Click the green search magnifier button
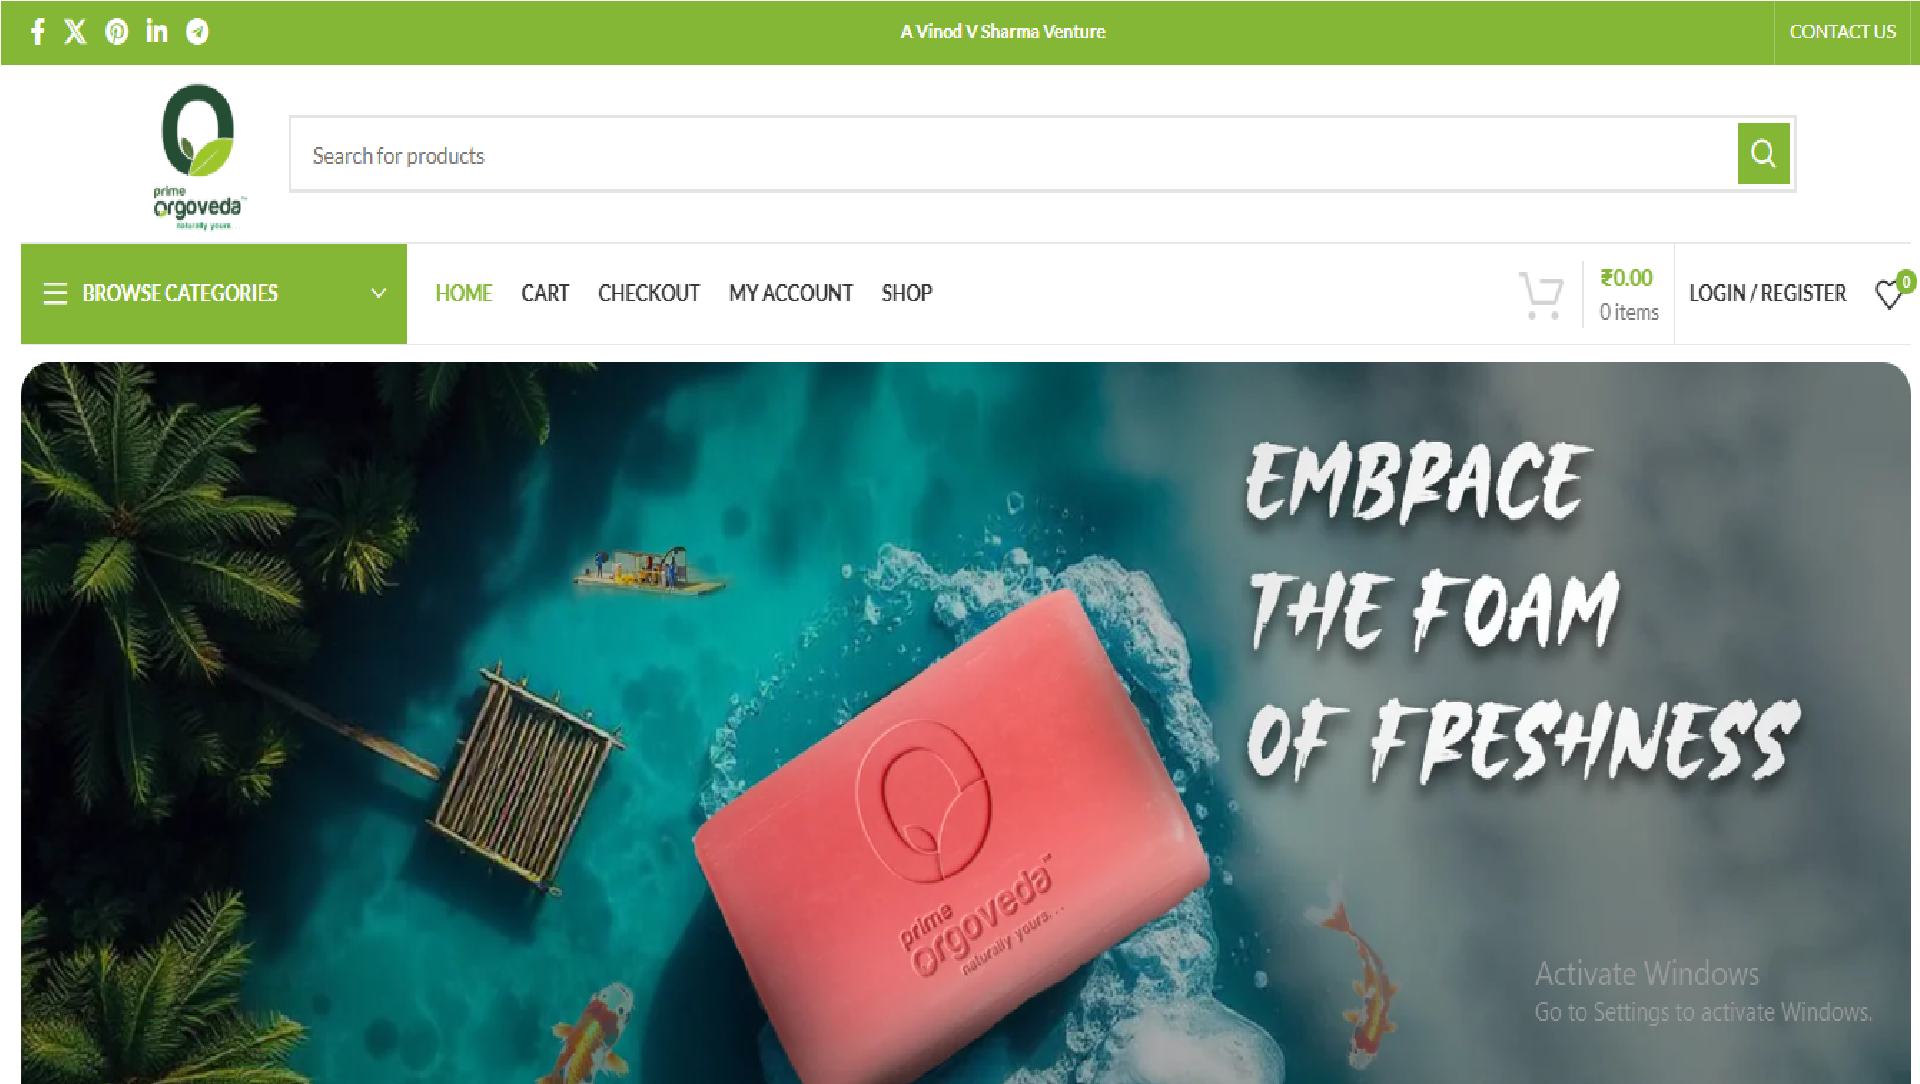 (x=1763, y=154)
